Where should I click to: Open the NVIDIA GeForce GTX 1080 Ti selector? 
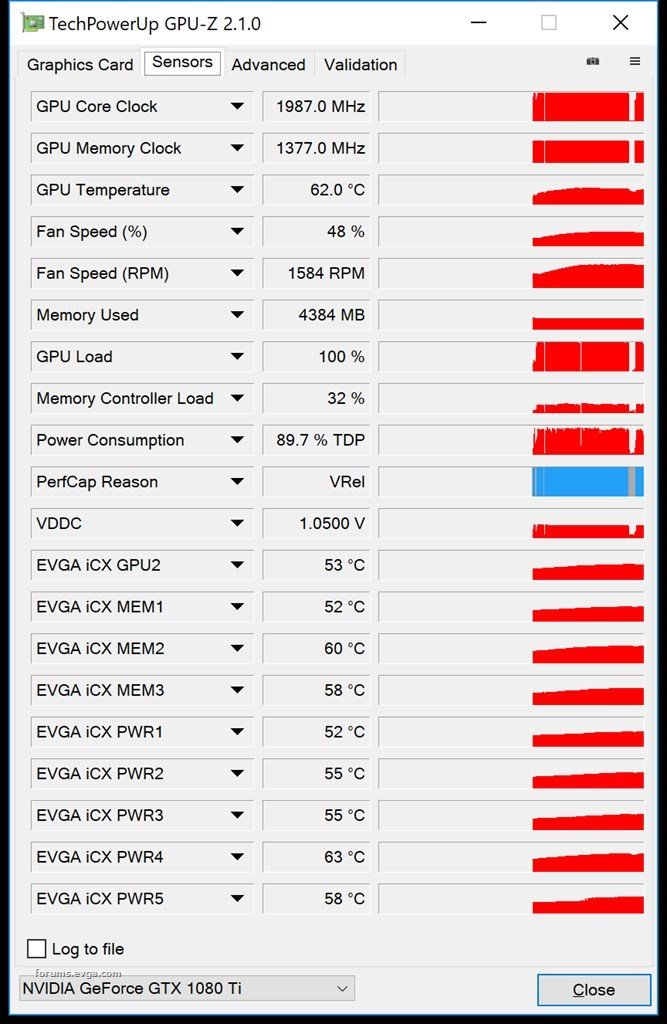pyautogui.click(x=187, y=989)
